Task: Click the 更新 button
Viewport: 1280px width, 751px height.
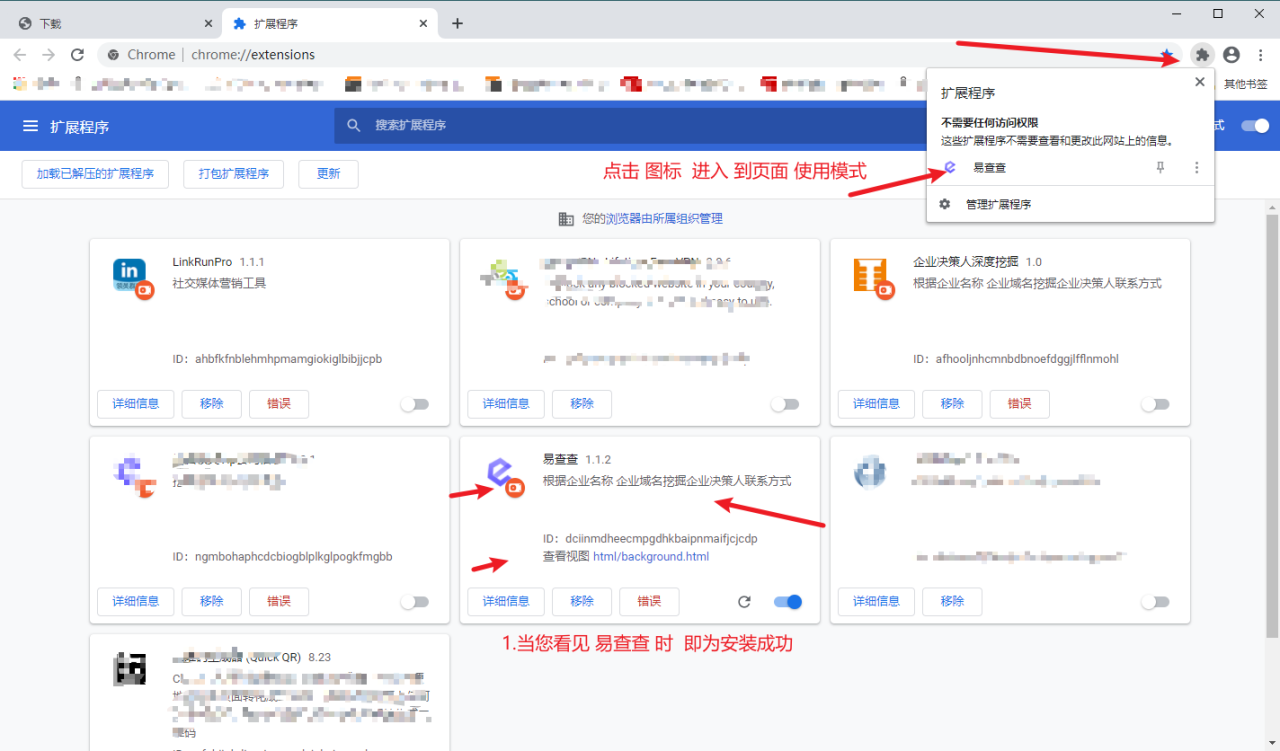Action: tap(329, 173)
